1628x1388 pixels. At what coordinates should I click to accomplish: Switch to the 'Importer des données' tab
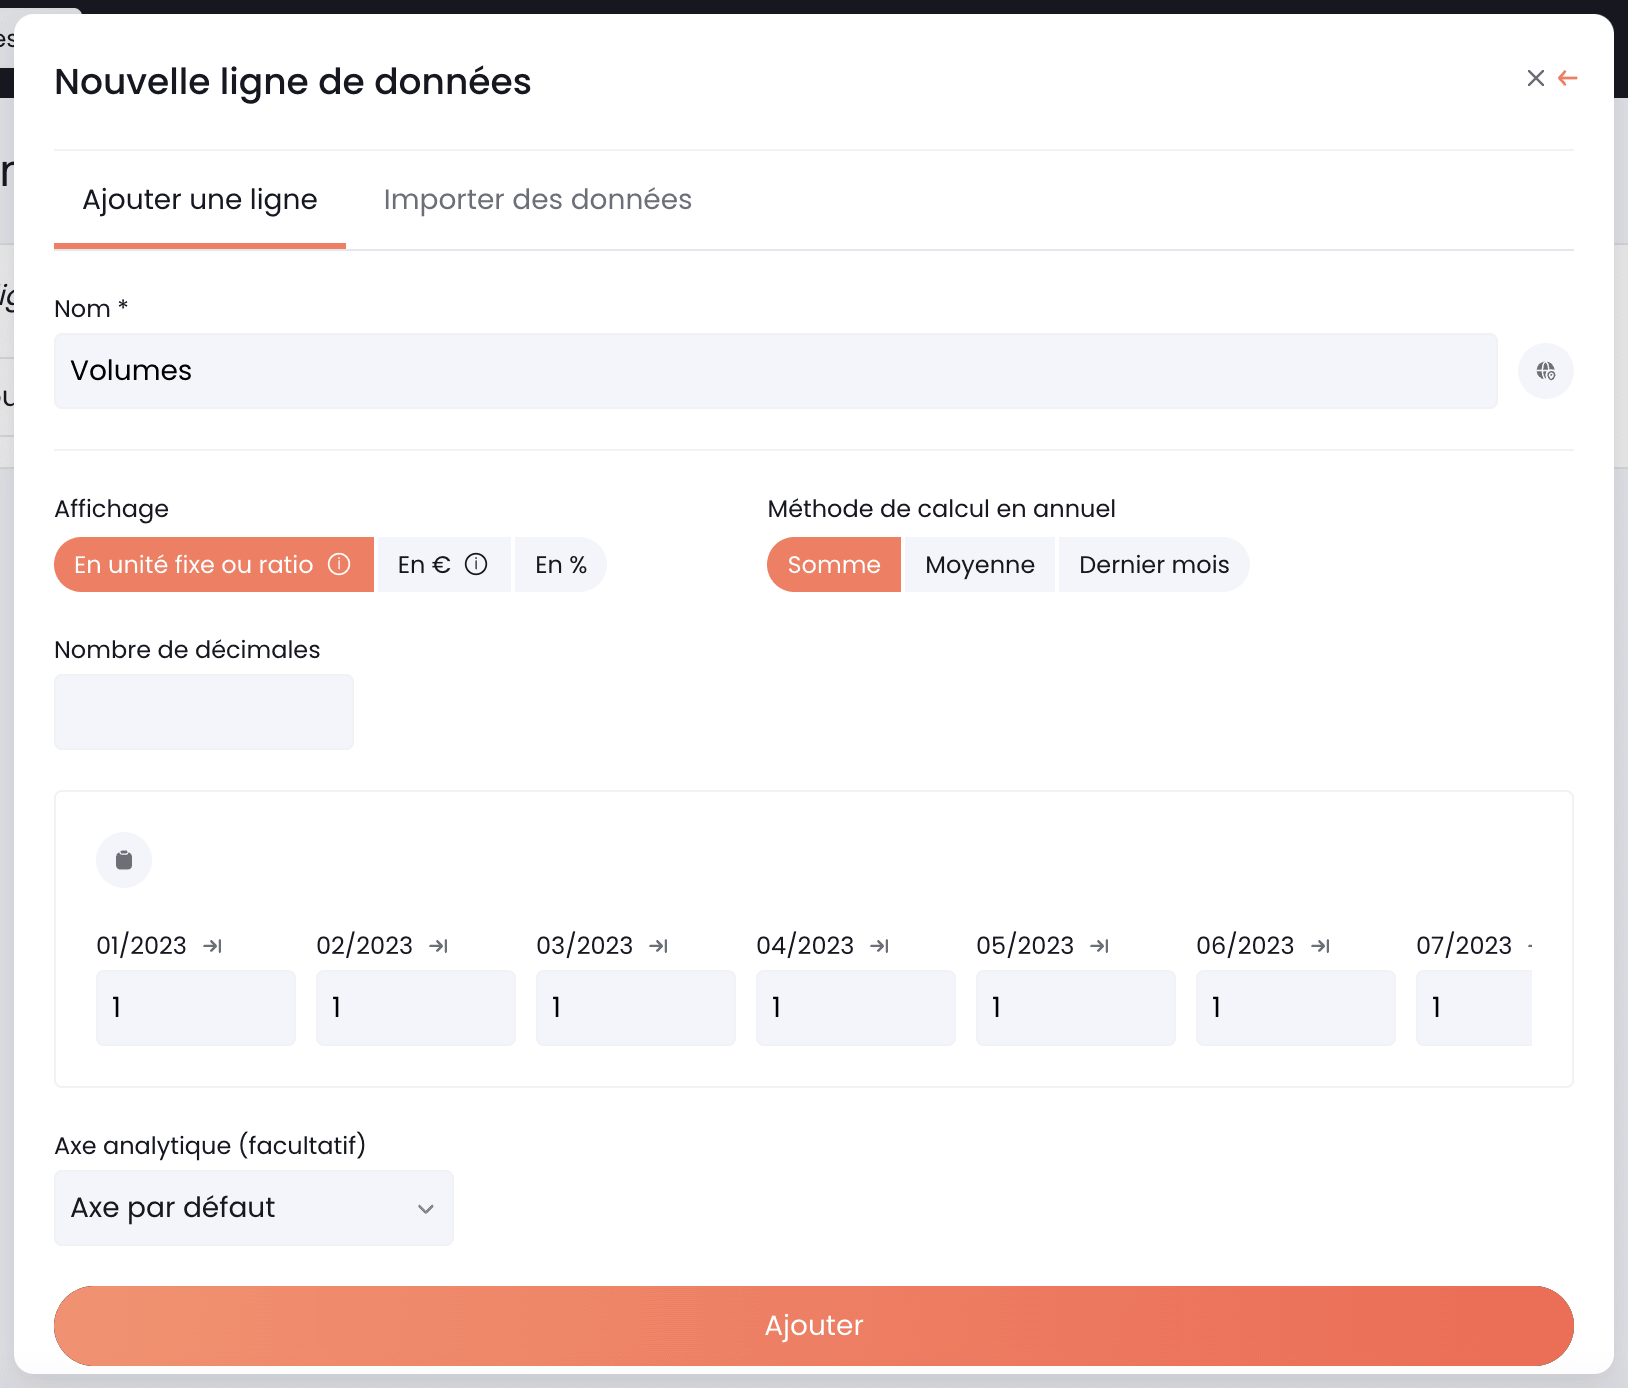(537, 200)
